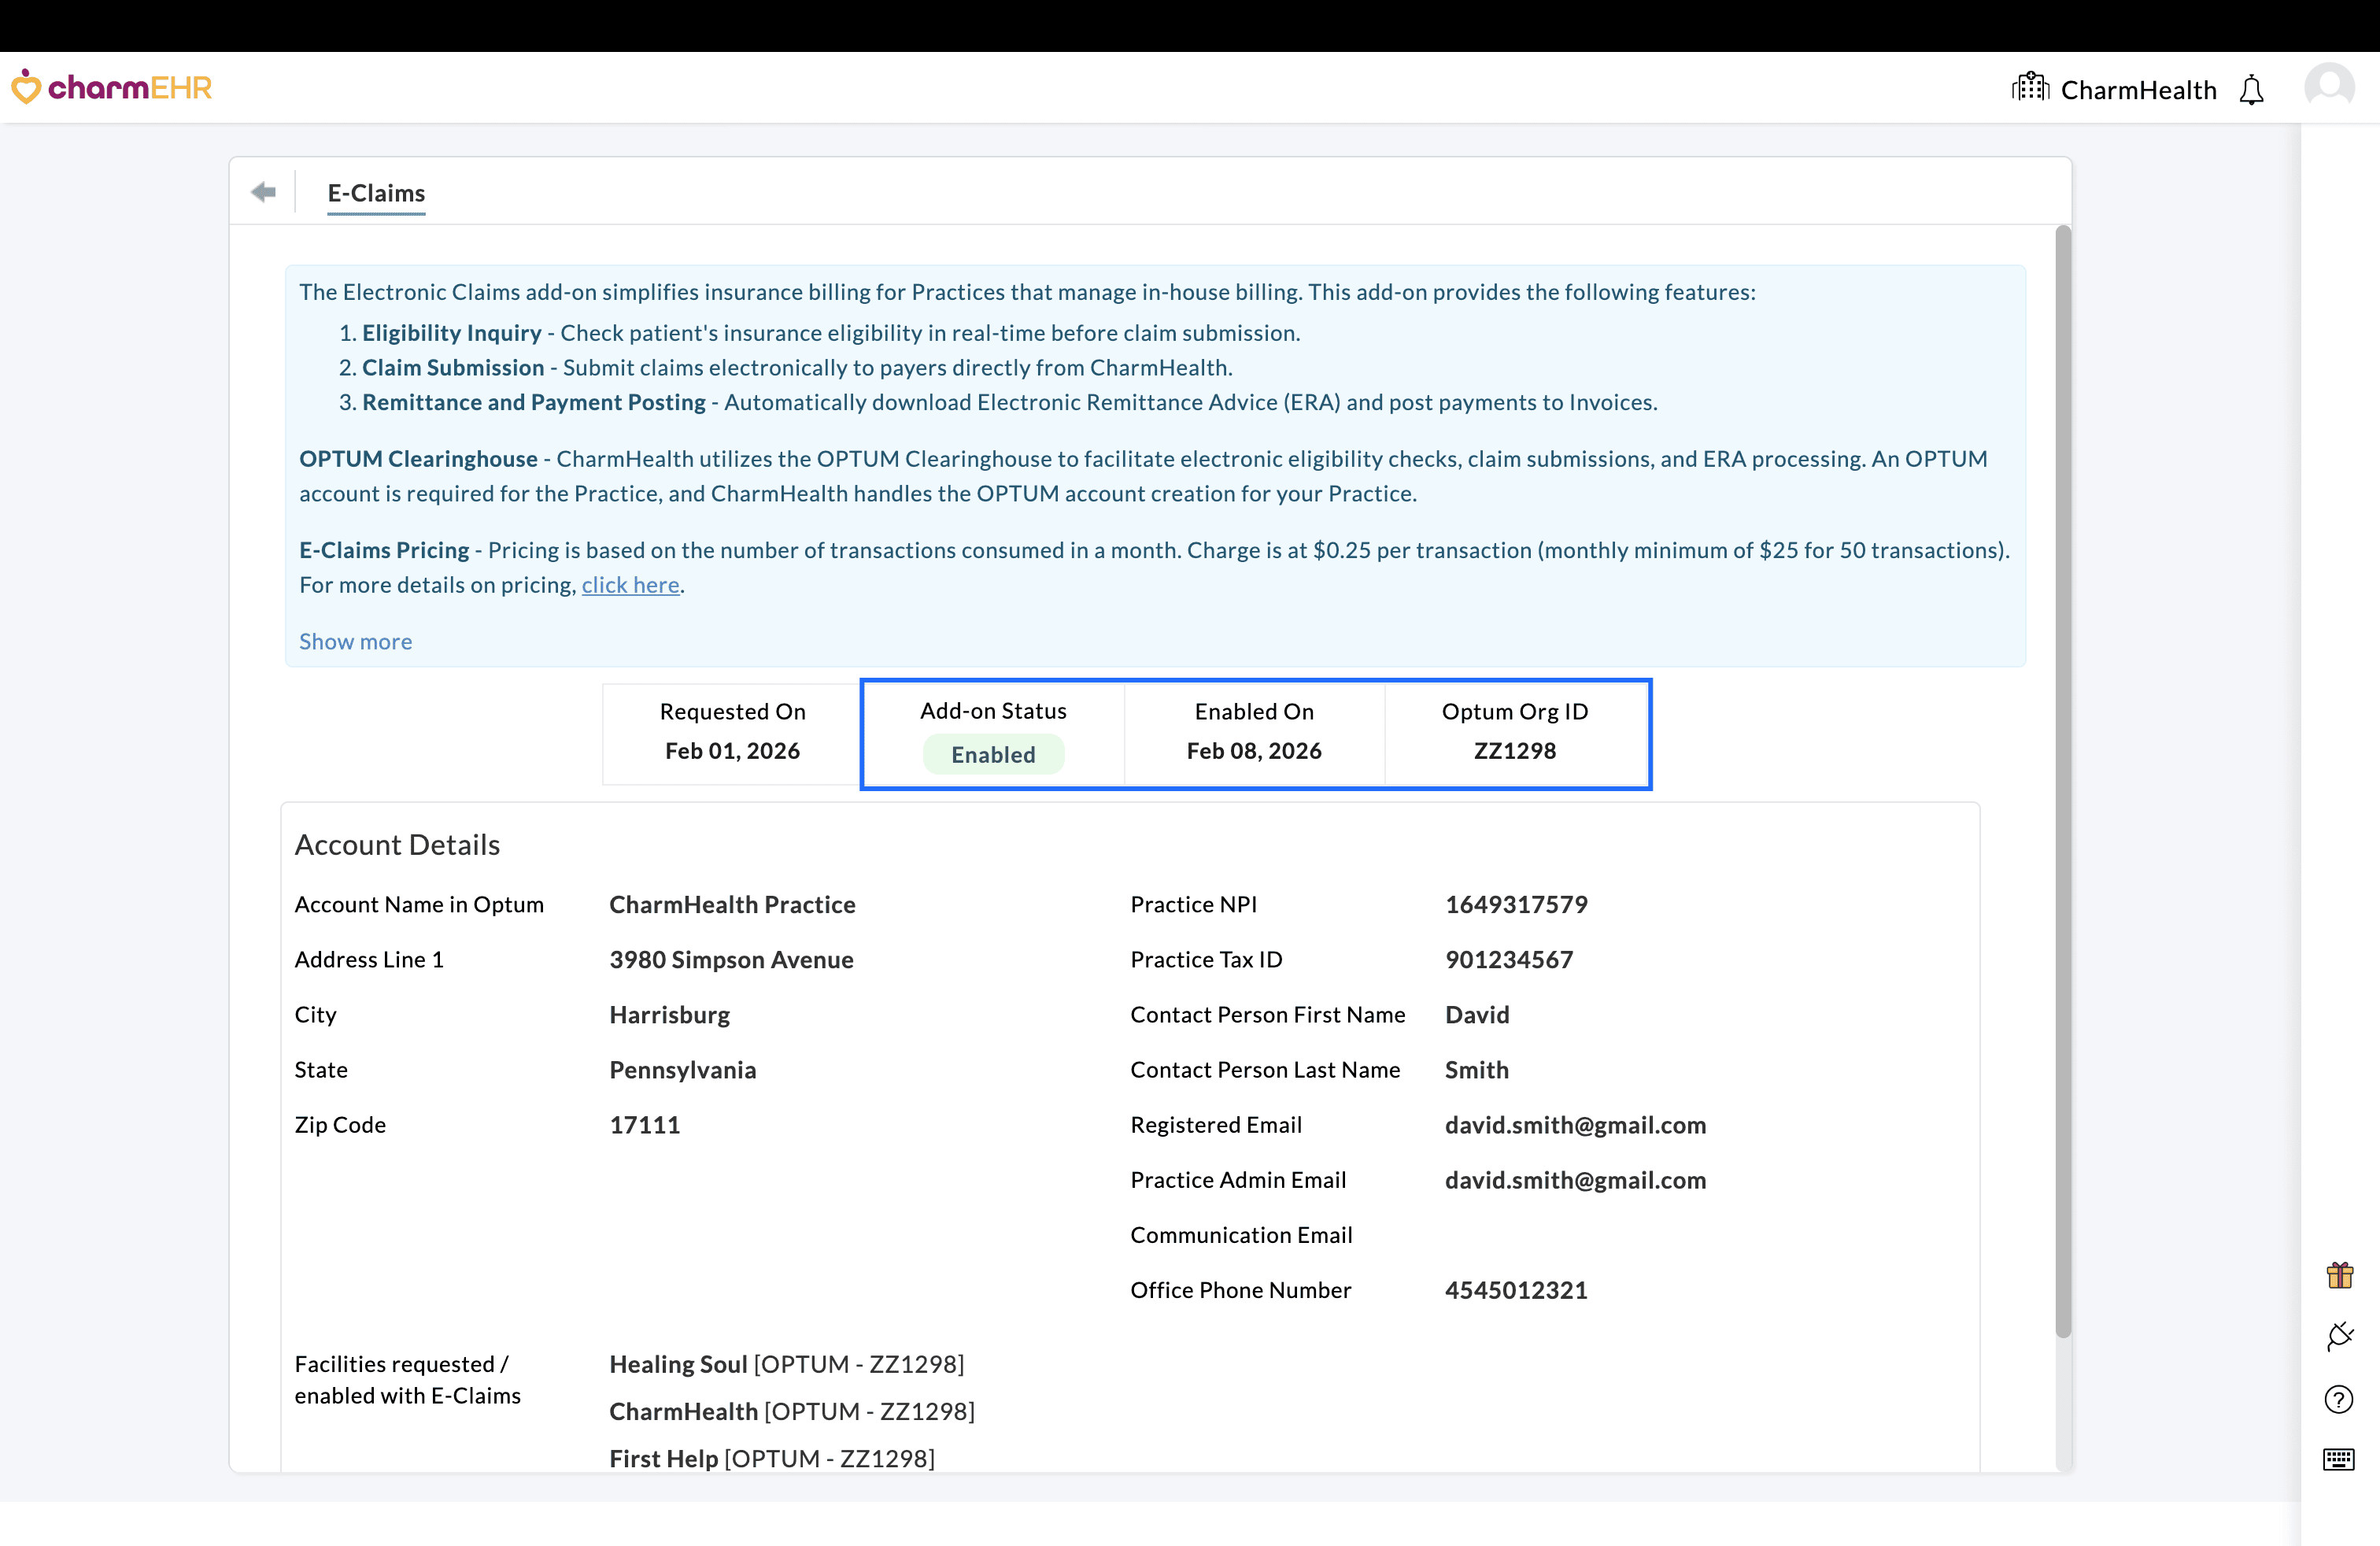Viewport: 2380px width, 1546px height.
Task: Click the Optum Org ID value ZZ1298
Action: 1514,751
